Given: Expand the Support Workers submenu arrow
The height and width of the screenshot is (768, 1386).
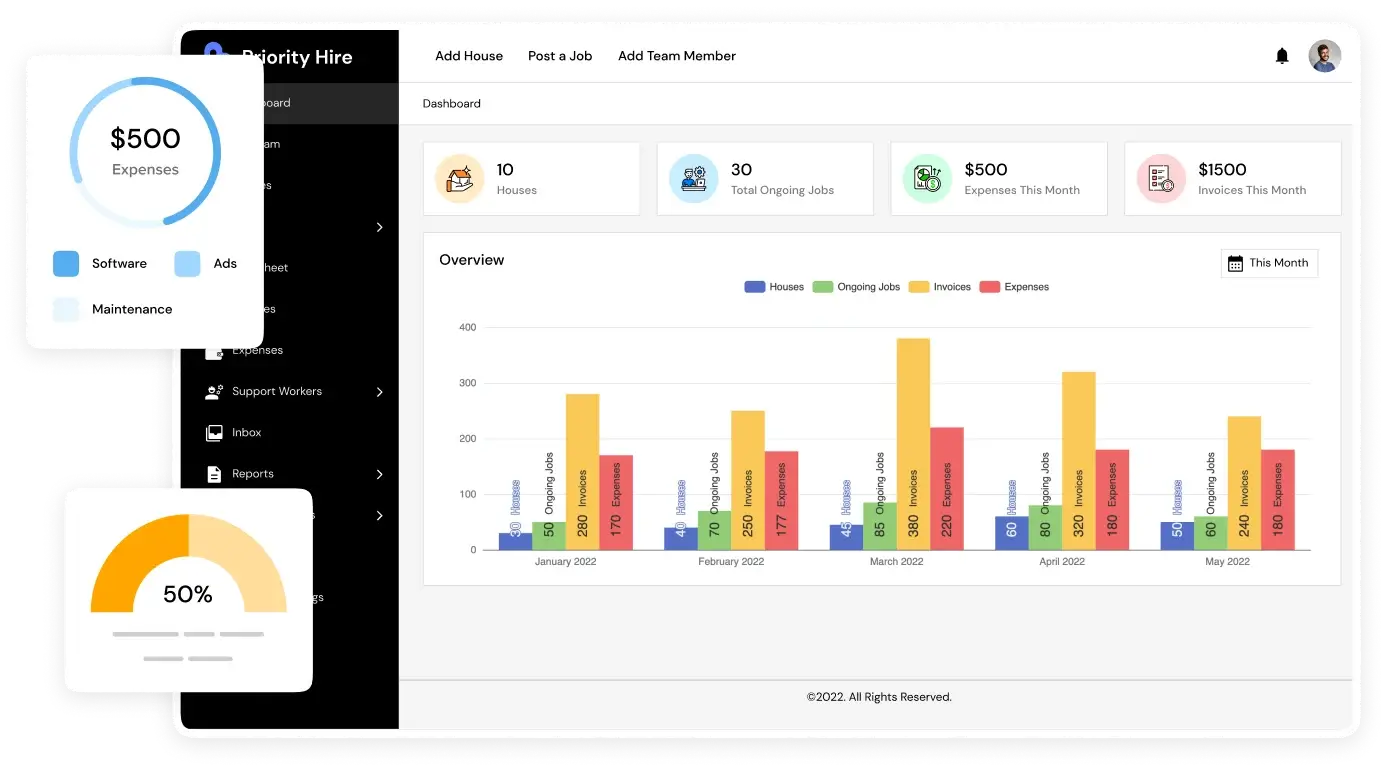Looking at the screenshot, I should pyautogui.click(x=379, y=392).
